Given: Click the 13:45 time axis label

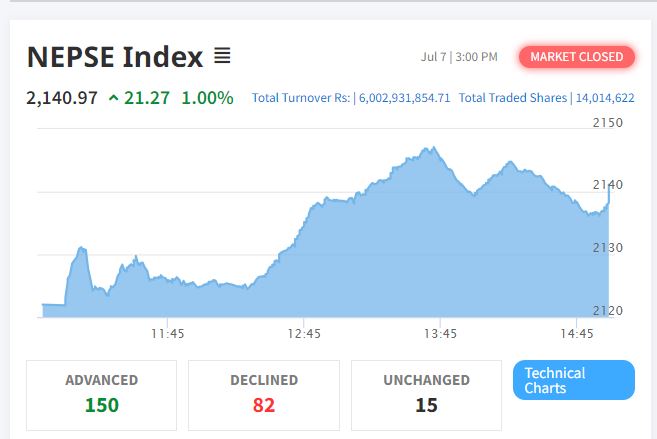Looking at the screenshot, I should [440, 333].
